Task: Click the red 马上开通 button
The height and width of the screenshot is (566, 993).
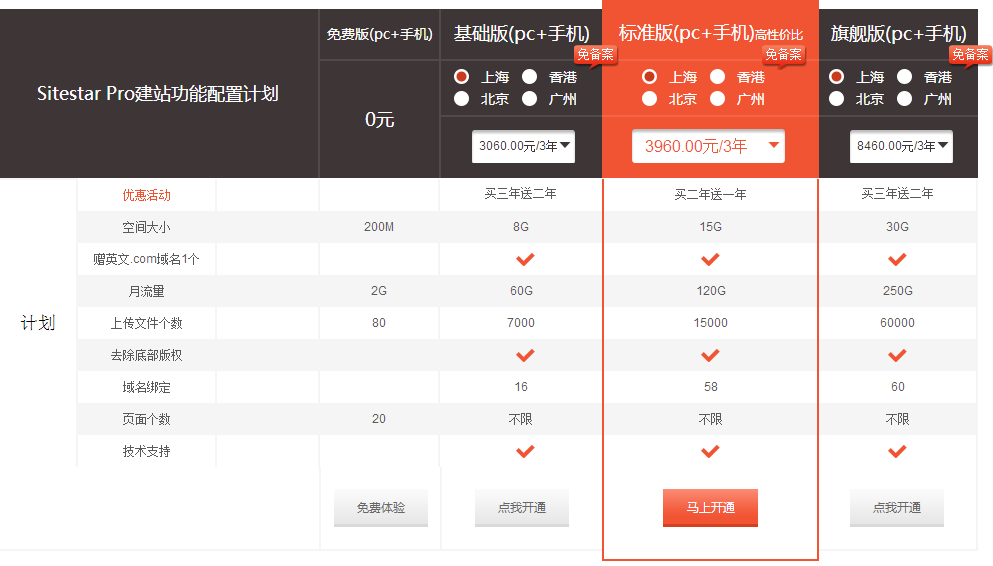Action: pos(711,508)
